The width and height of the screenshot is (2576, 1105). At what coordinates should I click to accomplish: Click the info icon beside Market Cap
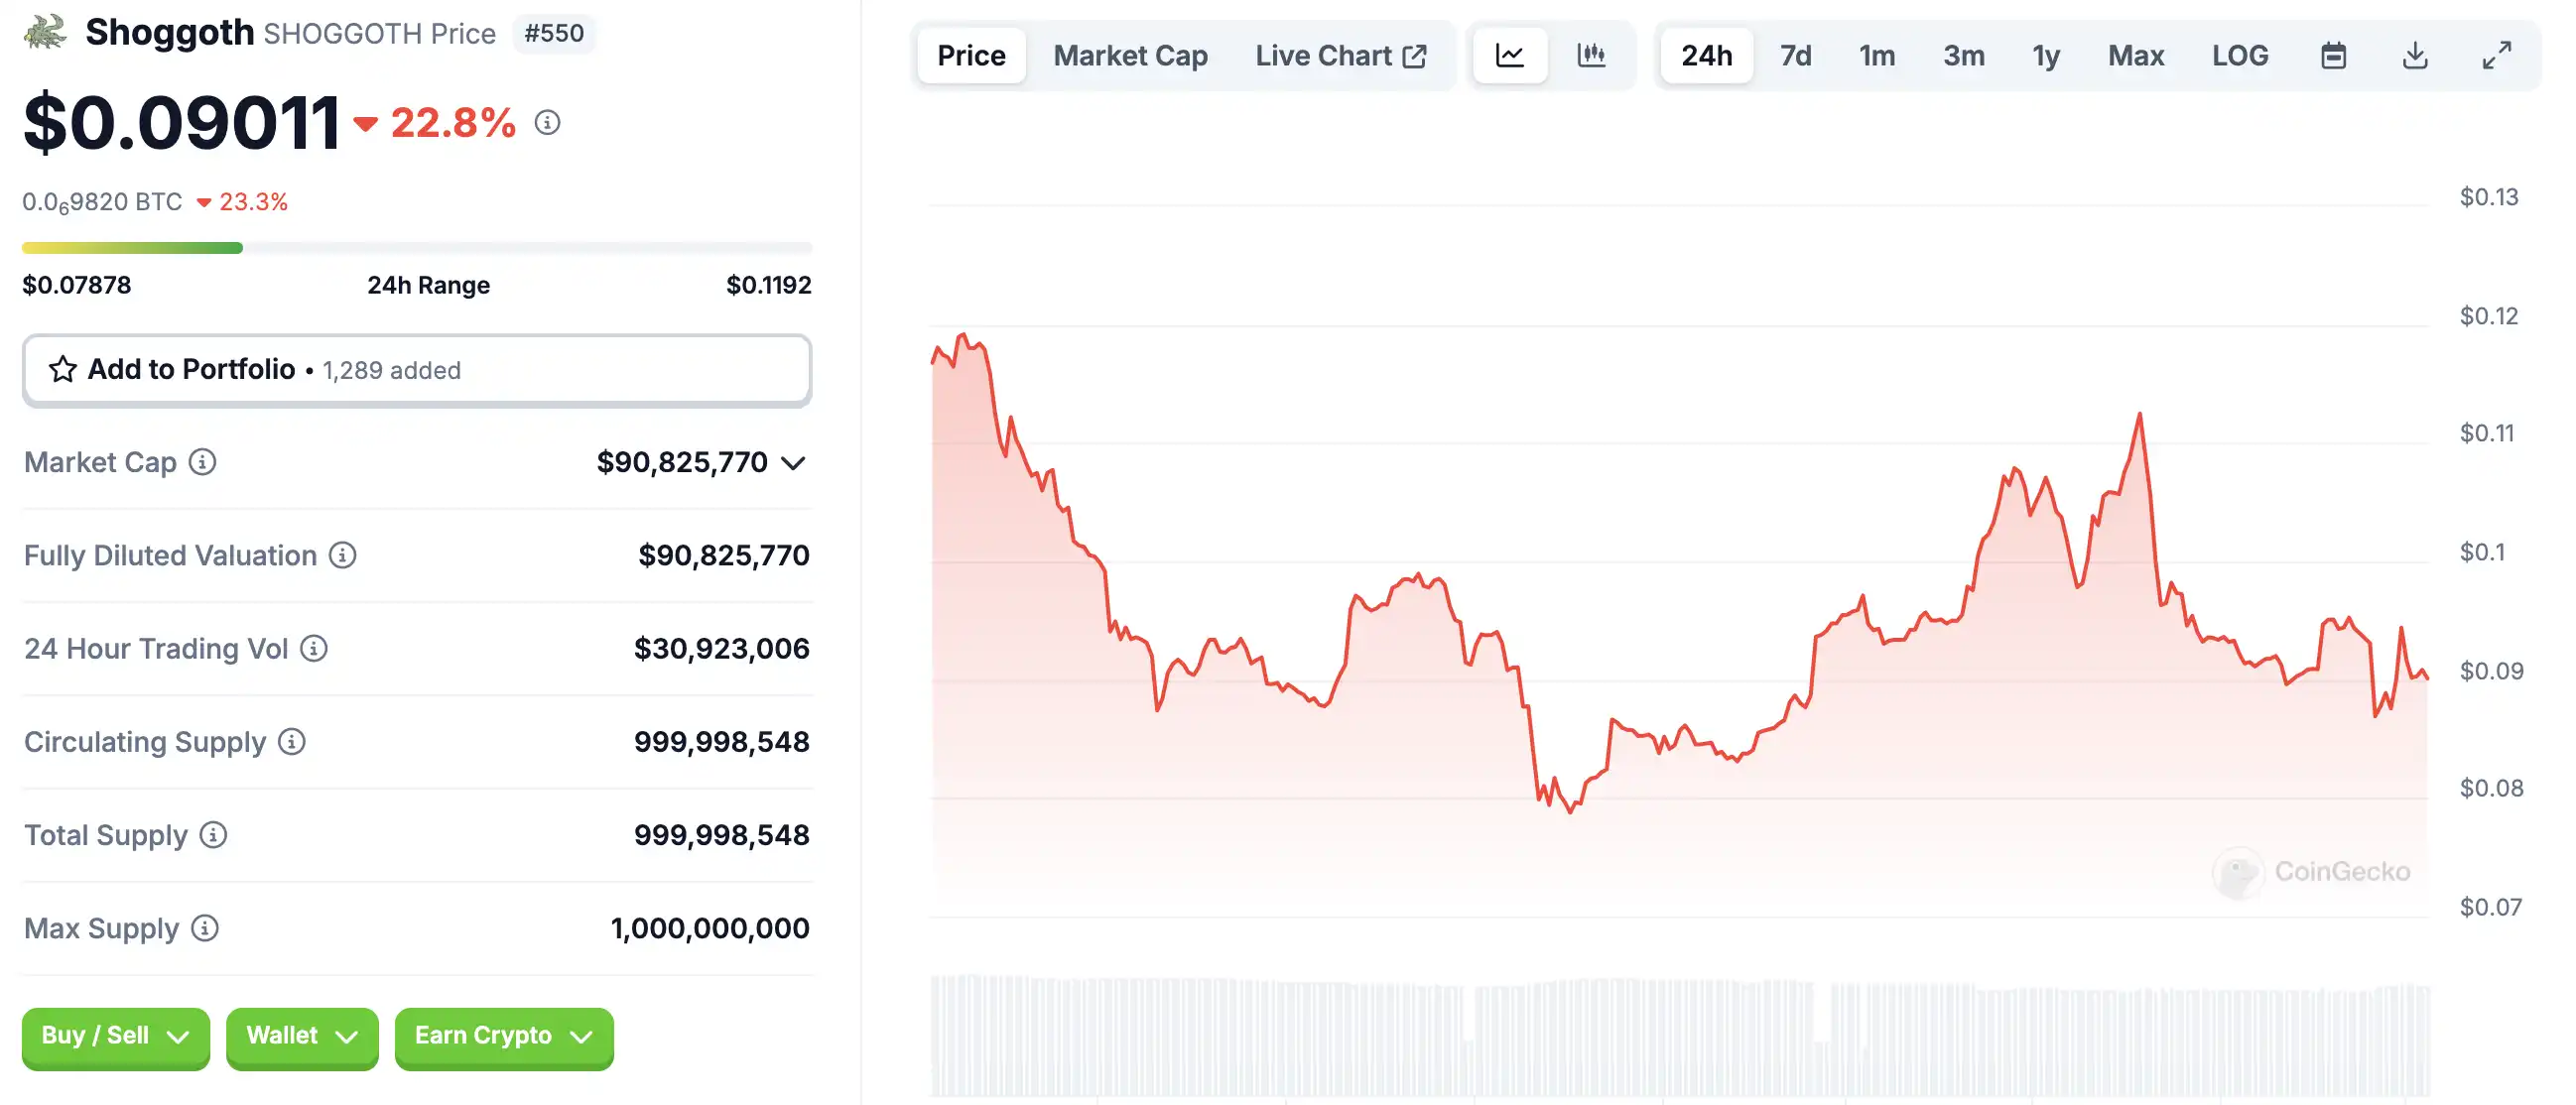[x=203, y=462]
